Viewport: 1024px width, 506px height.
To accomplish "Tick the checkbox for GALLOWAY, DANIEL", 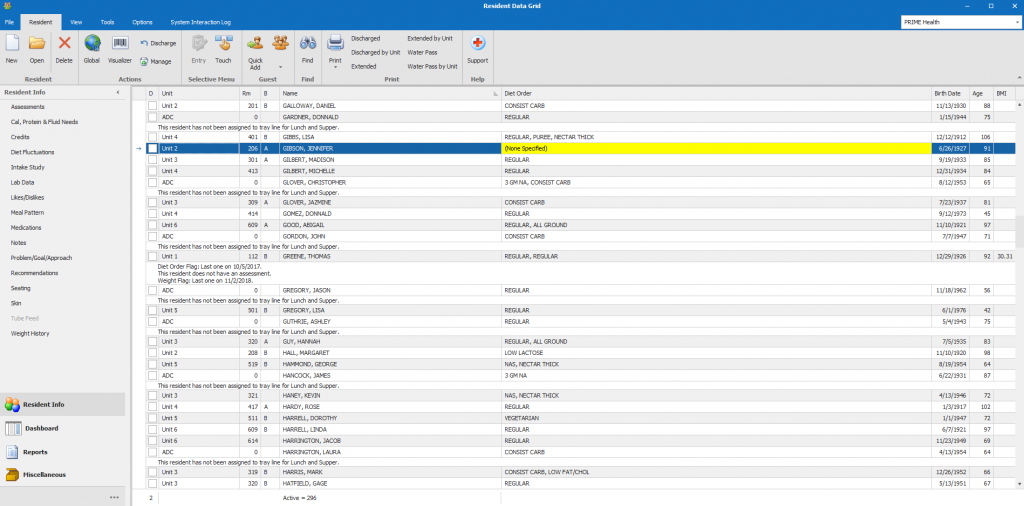I will coord(153,105).
